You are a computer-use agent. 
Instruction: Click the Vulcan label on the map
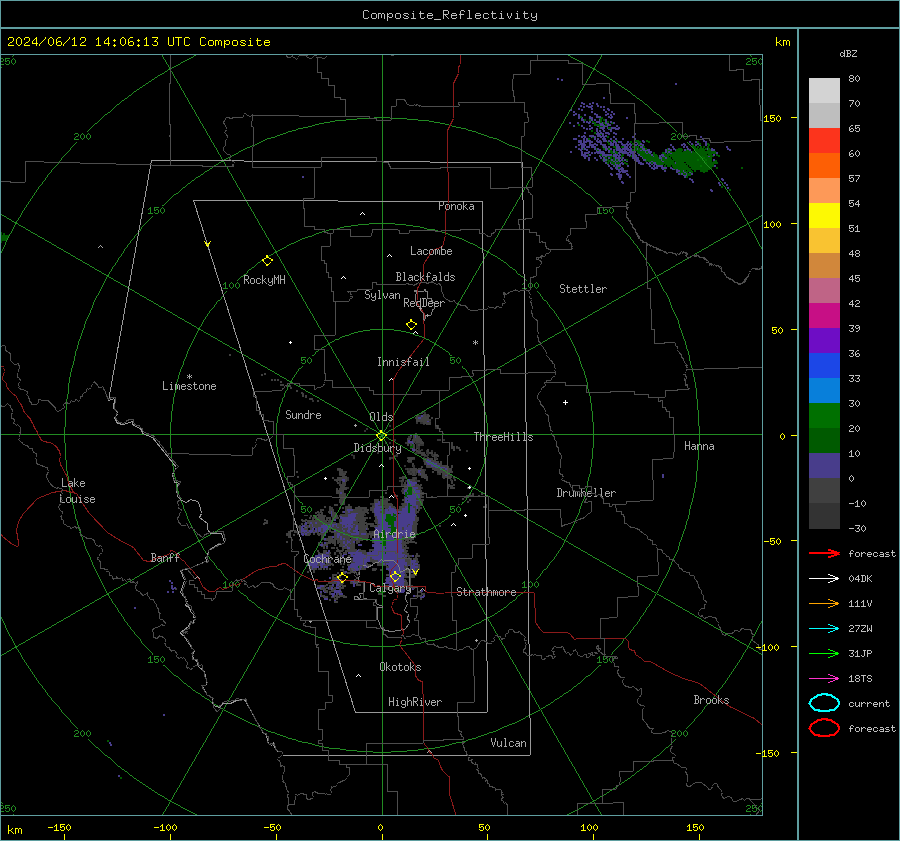pyautogui.click(x=508, y=743)
